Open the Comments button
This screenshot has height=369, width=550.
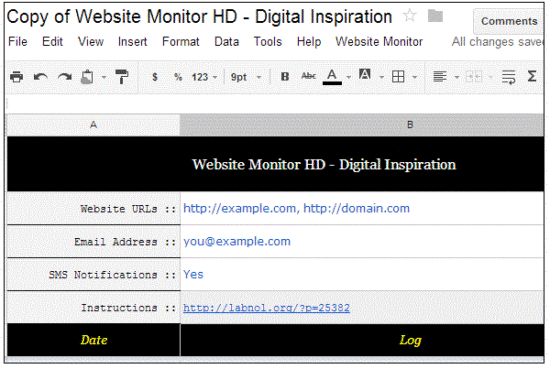point(509,21)
